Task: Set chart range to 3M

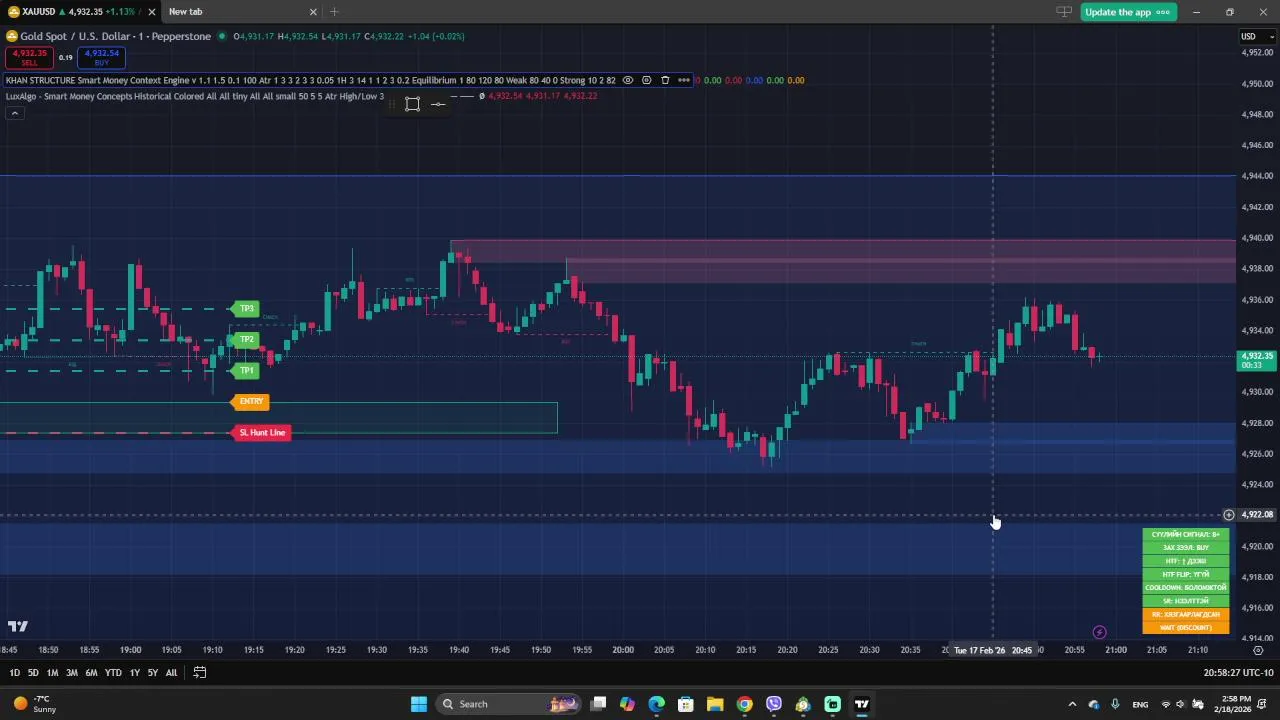Action: tap(72, 673)
